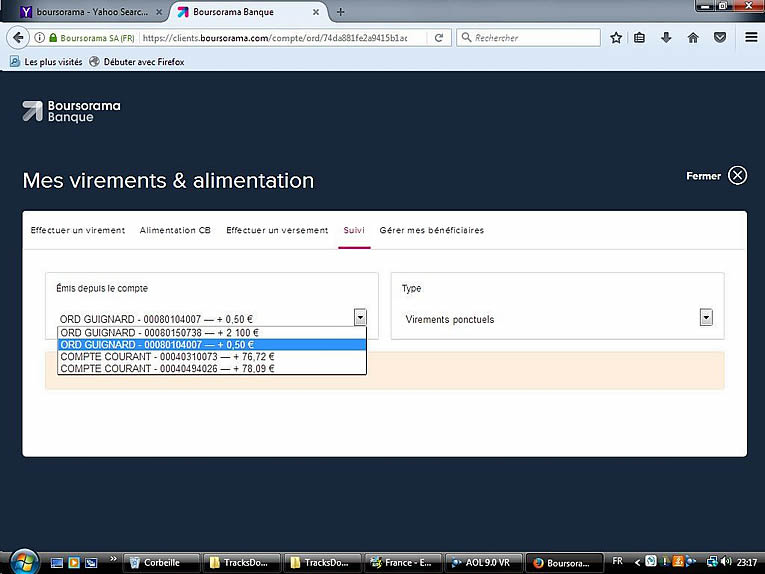Open the Firefox hamburger menu
Image resolution: width=765 pixels, height=574 pixels.
[751, 38]
